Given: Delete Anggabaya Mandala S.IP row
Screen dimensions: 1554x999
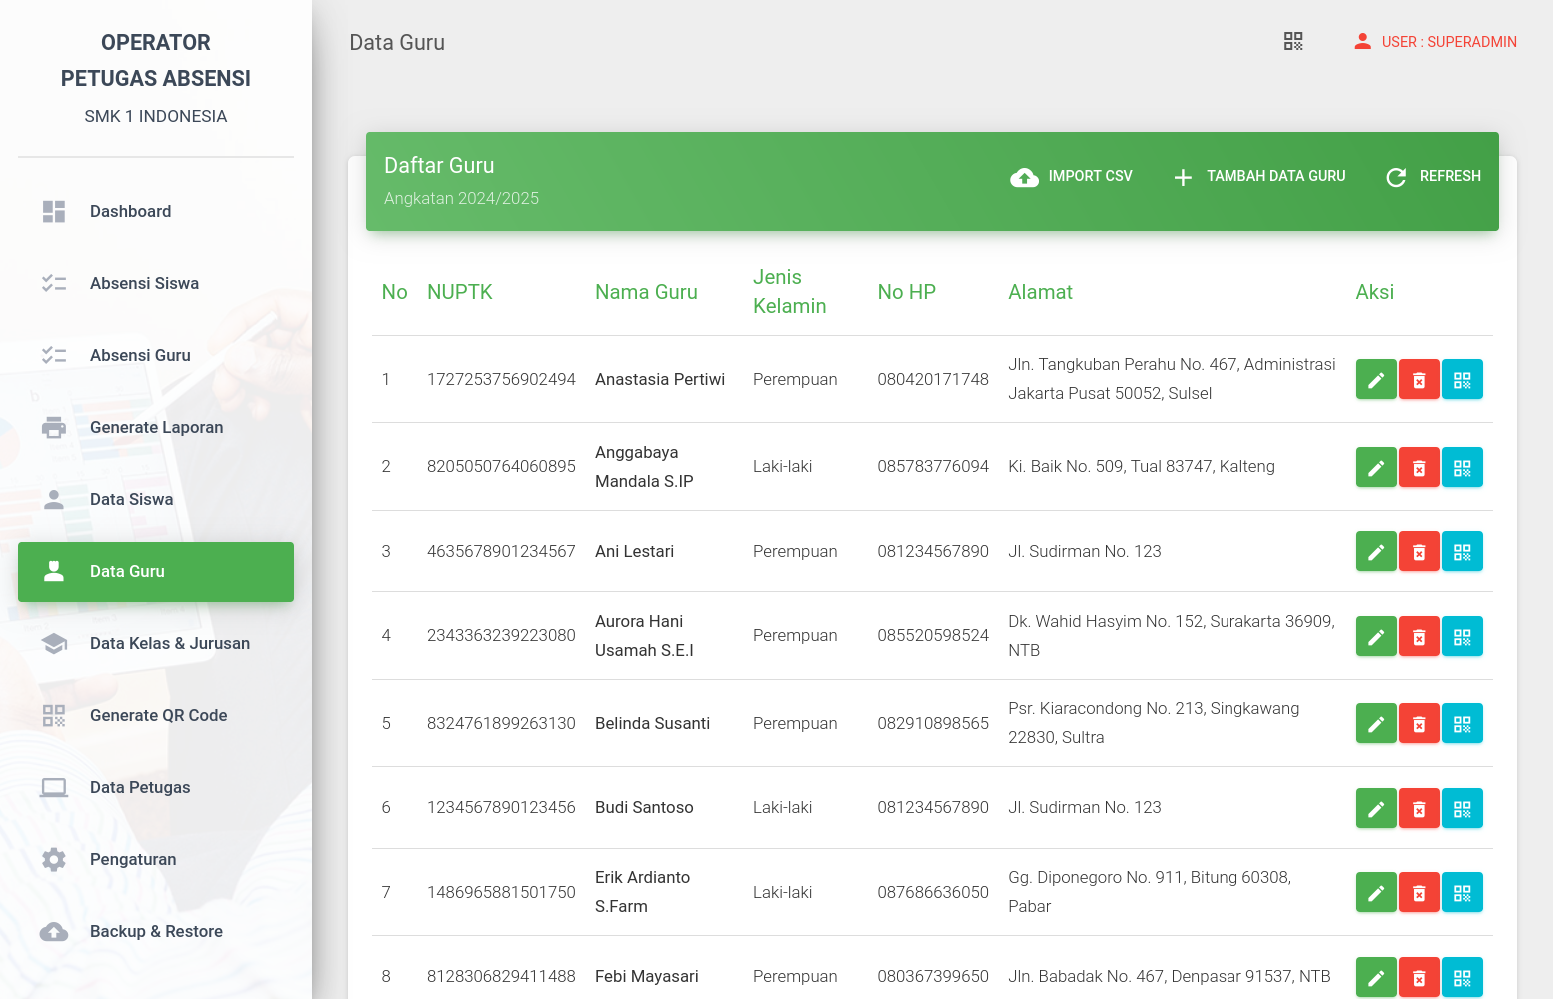Looking at the screenshot, I should pos(1419,467).
